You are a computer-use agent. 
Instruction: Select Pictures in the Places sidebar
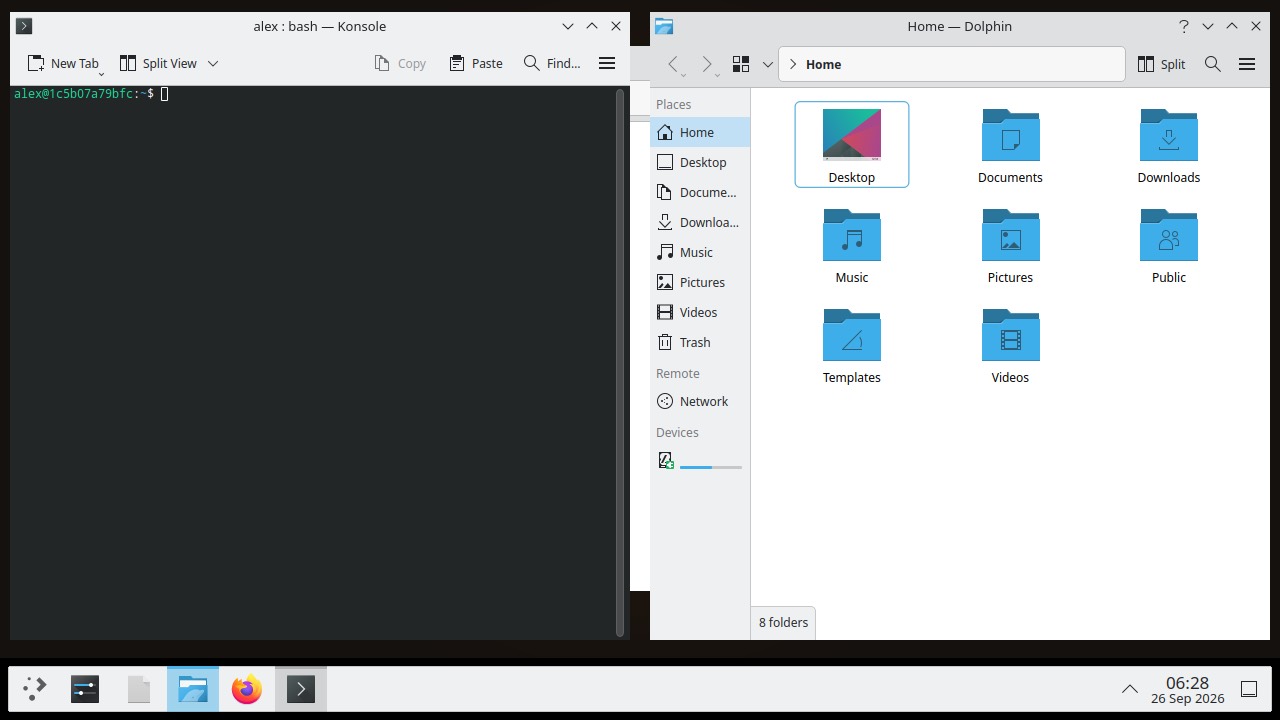click(700, 282)
